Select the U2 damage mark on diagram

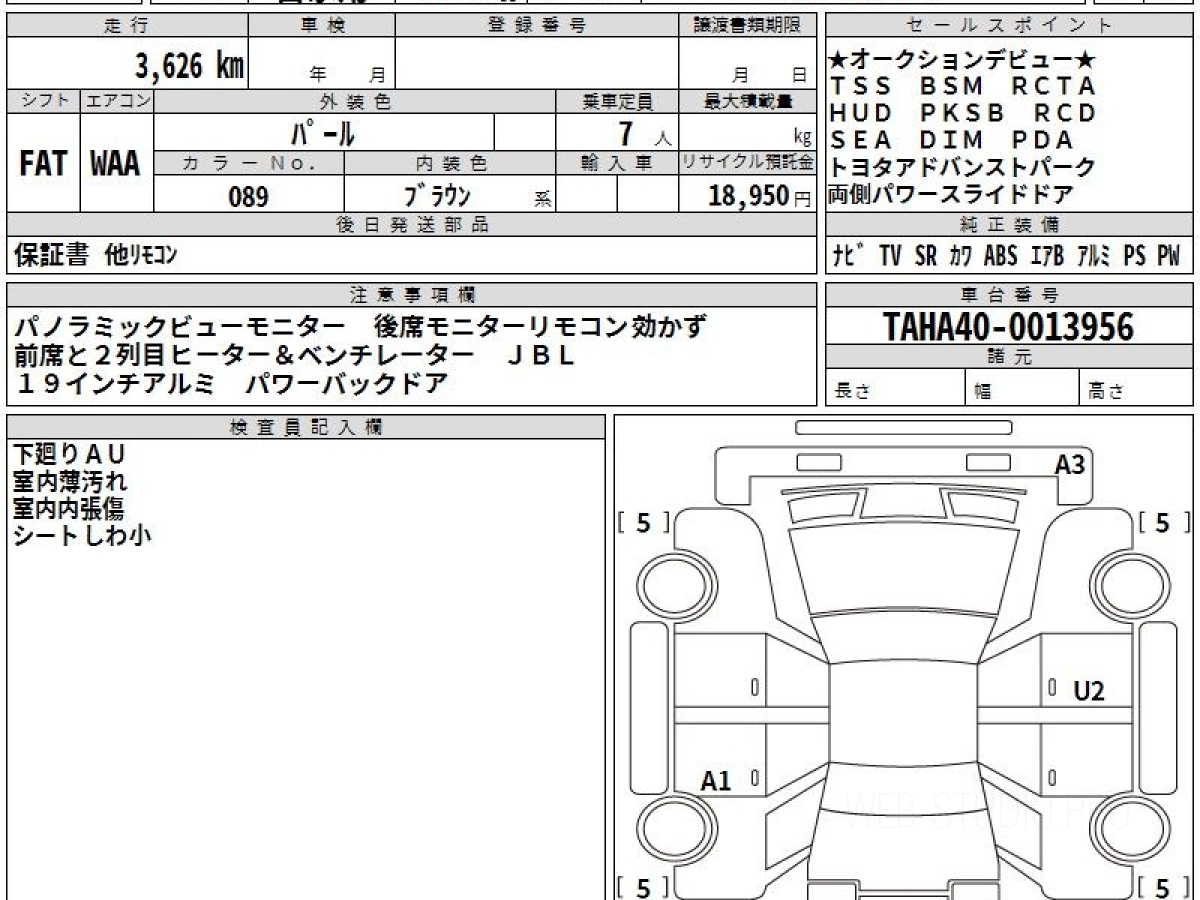(1089, 690)
